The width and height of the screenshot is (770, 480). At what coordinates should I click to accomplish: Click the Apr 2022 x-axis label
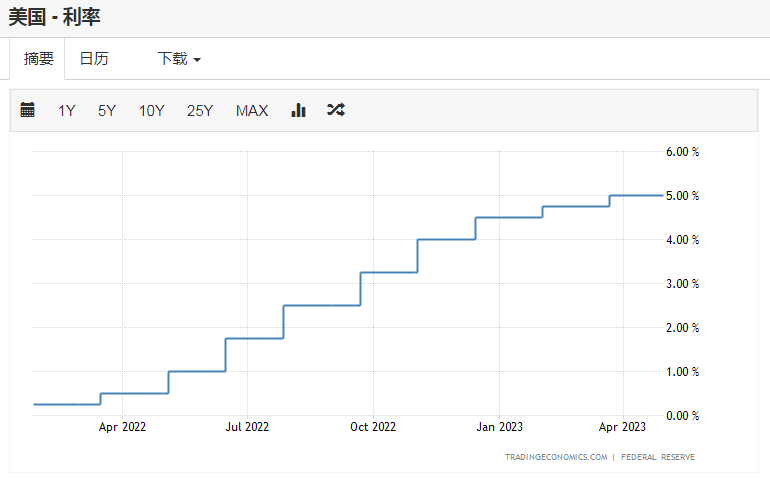(122, 427)
